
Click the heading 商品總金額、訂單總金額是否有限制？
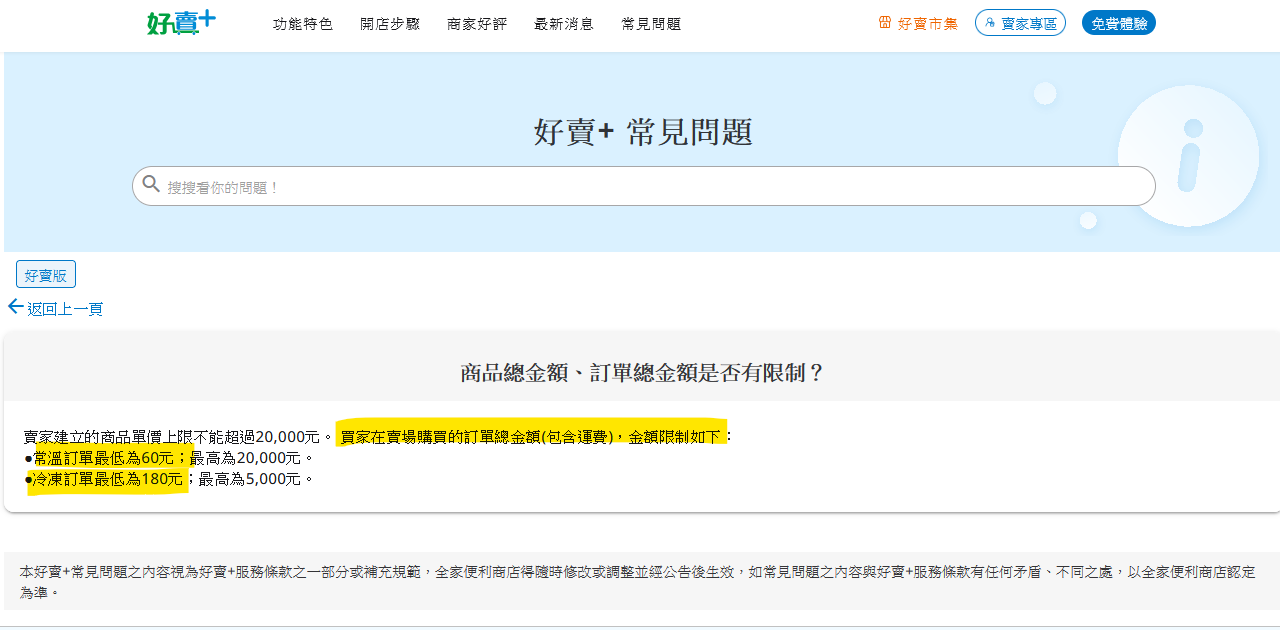click(642, 373)
